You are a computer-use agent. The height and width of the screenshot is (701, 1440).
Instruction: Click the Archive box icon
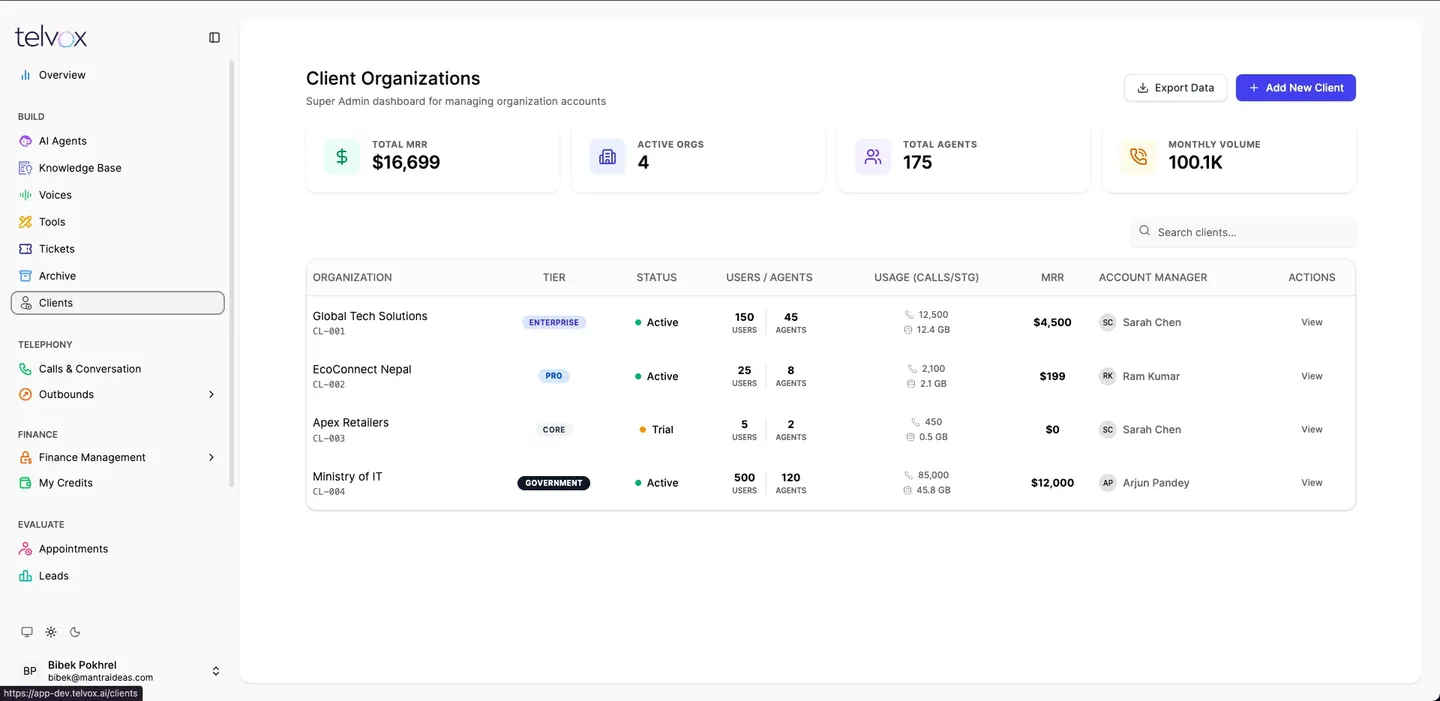point(26,276)
